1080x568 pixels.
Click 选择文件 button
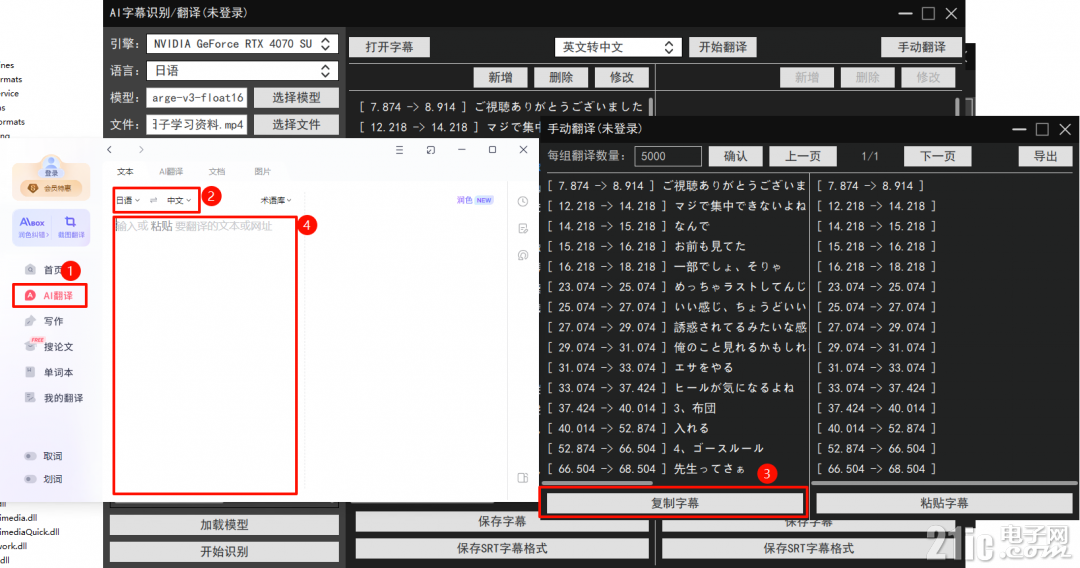click(x=296, y=125)
